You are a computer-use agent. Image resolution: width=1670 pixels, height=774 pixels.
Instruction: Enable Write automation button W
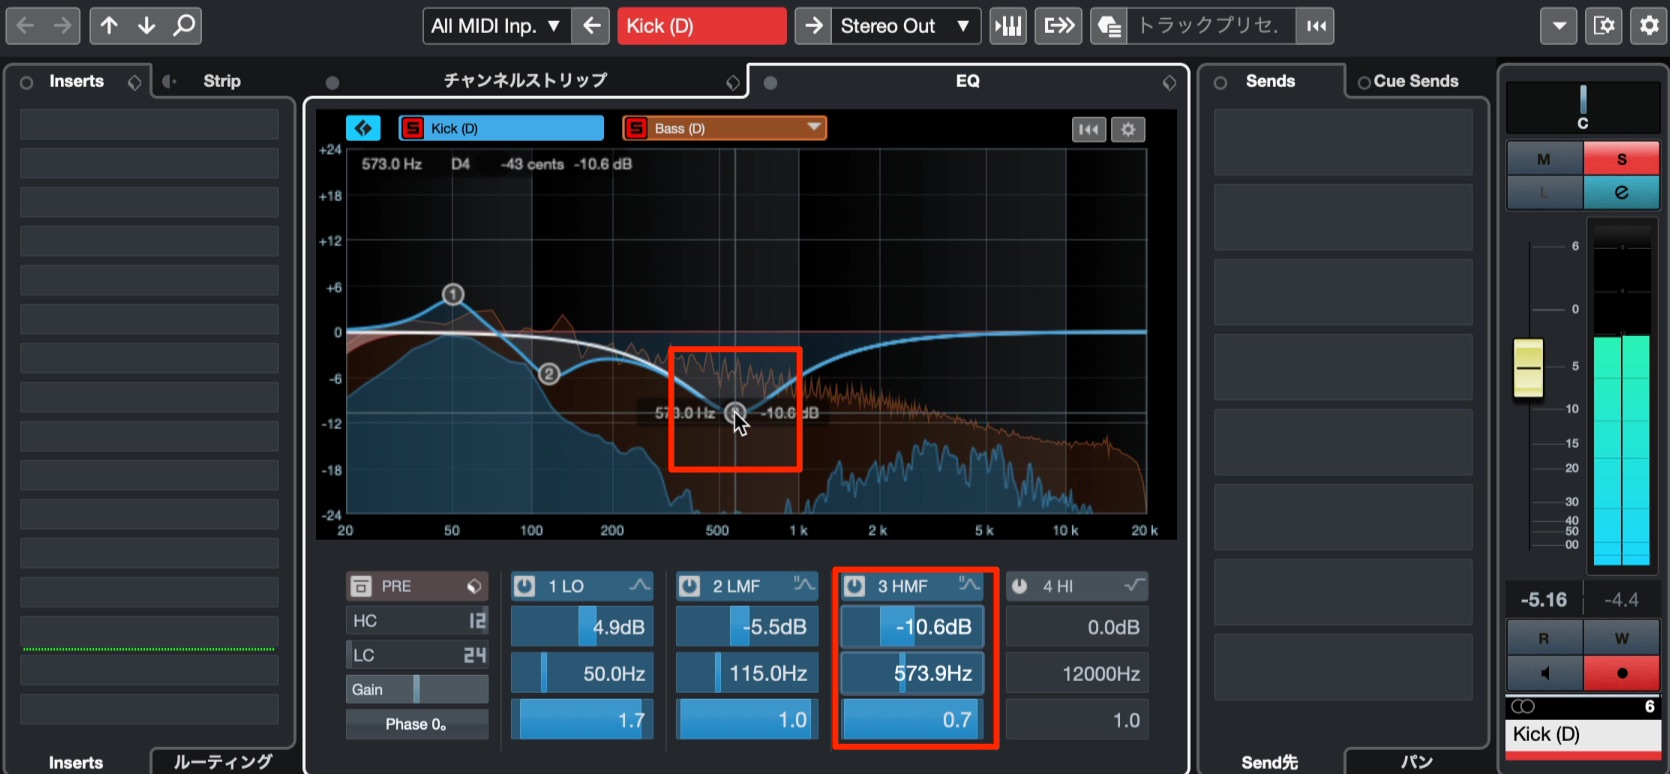tap(1621, 638)
